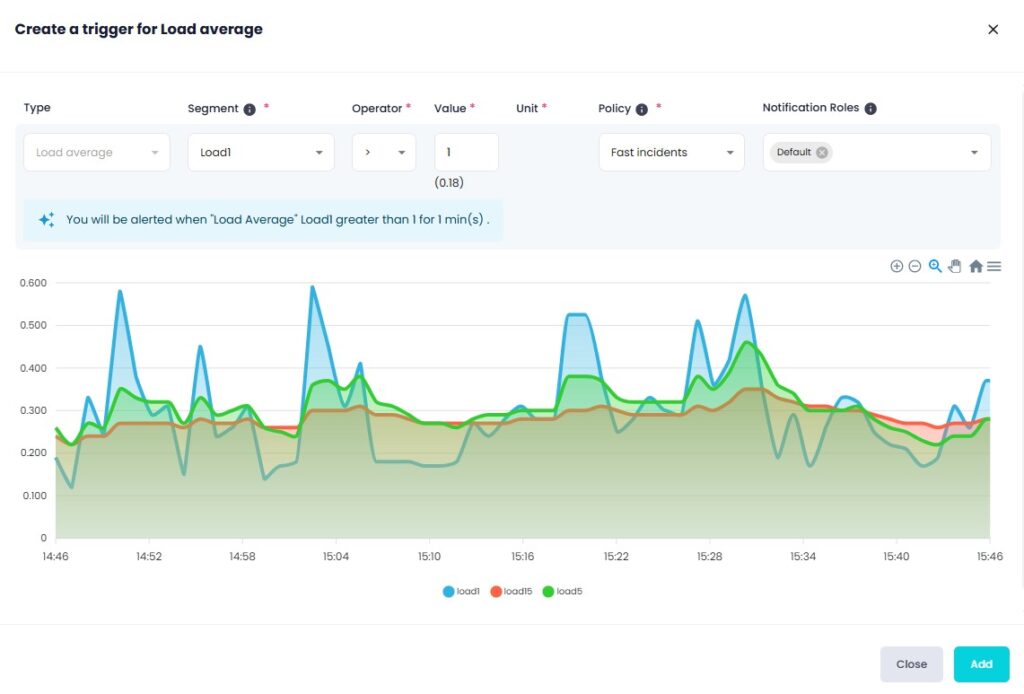Click info icon next to Segment
Viewport: 1024px width, 694px height.
(250, 109)
